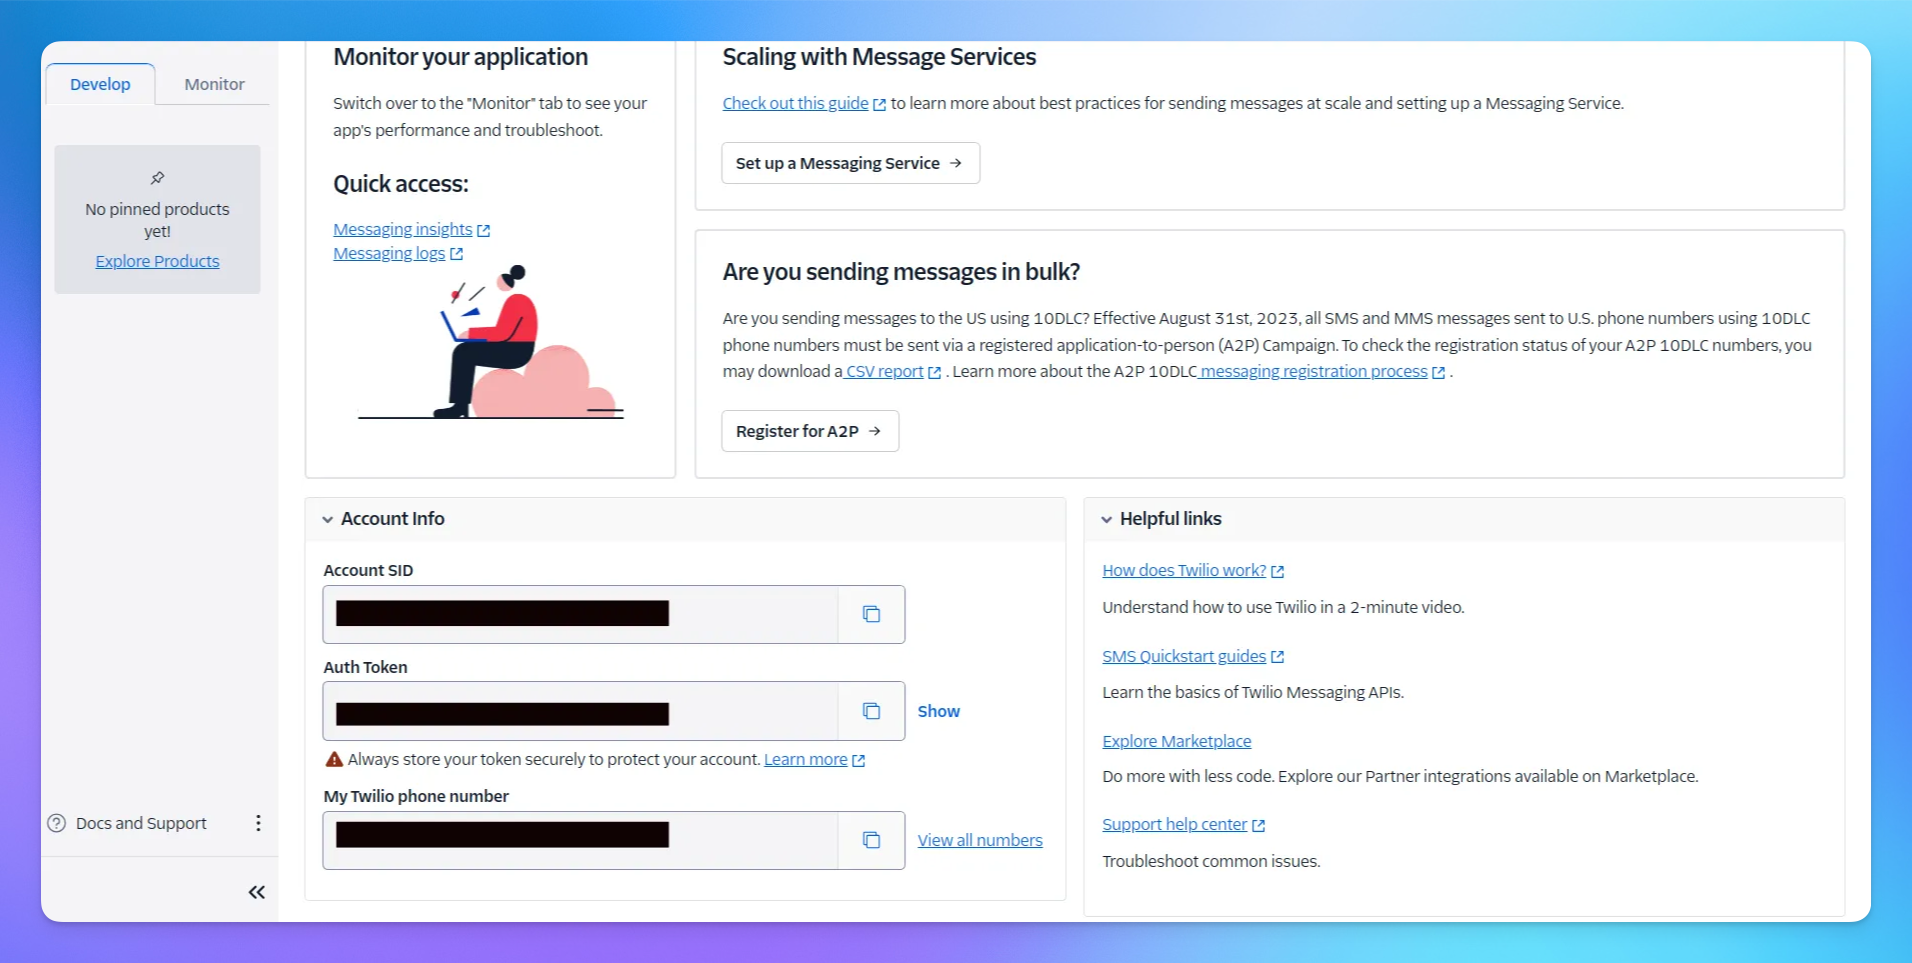
Task: Click the arrow on Set up a Messaging Service
Action: (x=956, y=163)
